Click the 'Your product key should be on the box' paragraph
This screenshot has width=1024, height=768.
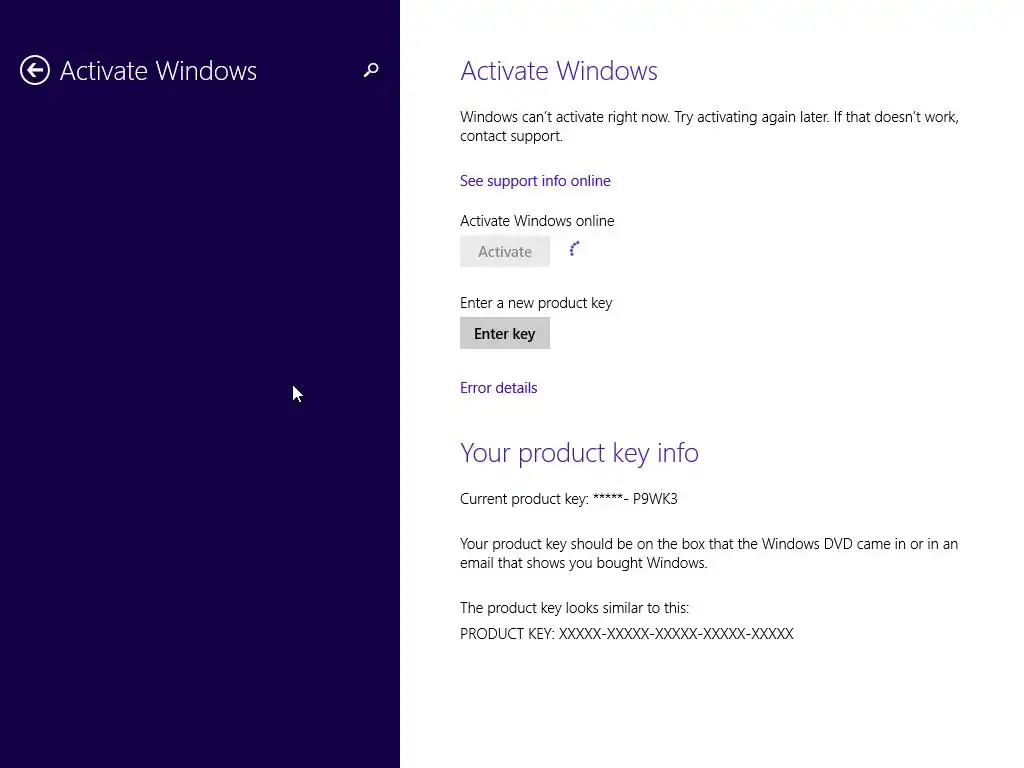(x=709, y=553)
